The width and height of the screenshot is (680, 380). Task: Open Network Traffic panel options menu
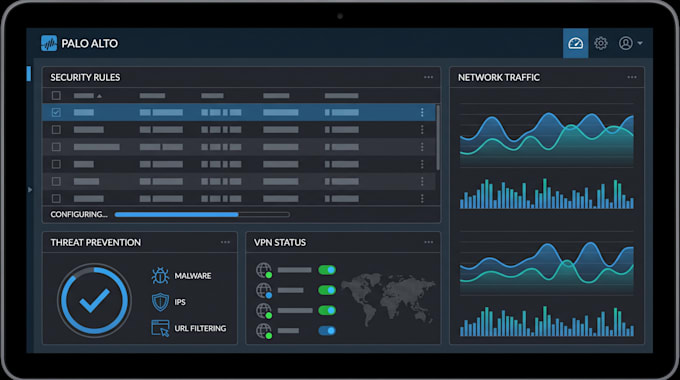point(632,77)
